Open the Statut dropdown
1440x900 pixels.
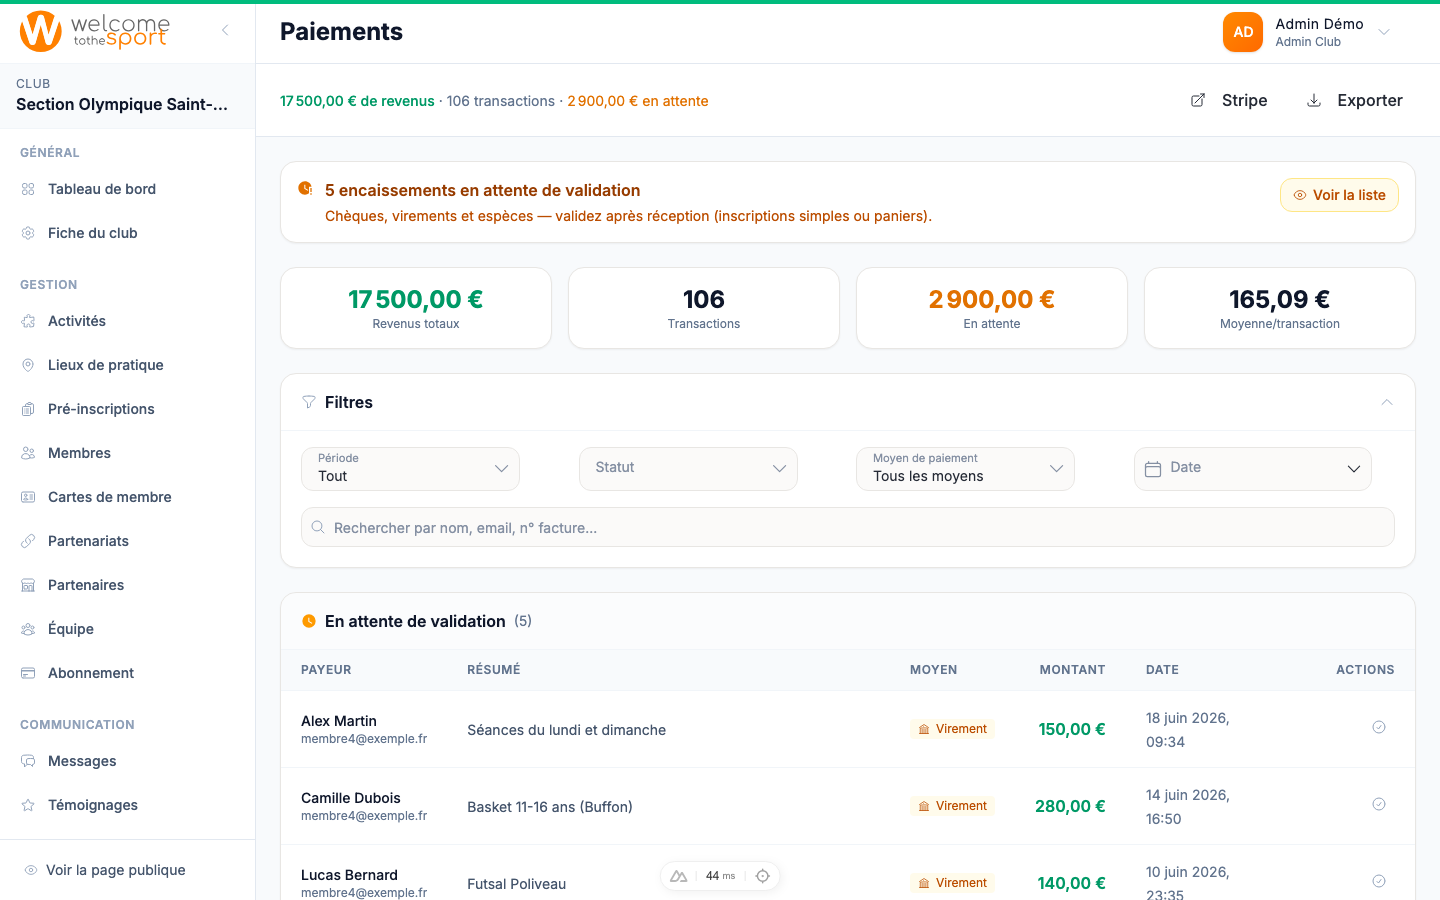(x=688, y=469)
